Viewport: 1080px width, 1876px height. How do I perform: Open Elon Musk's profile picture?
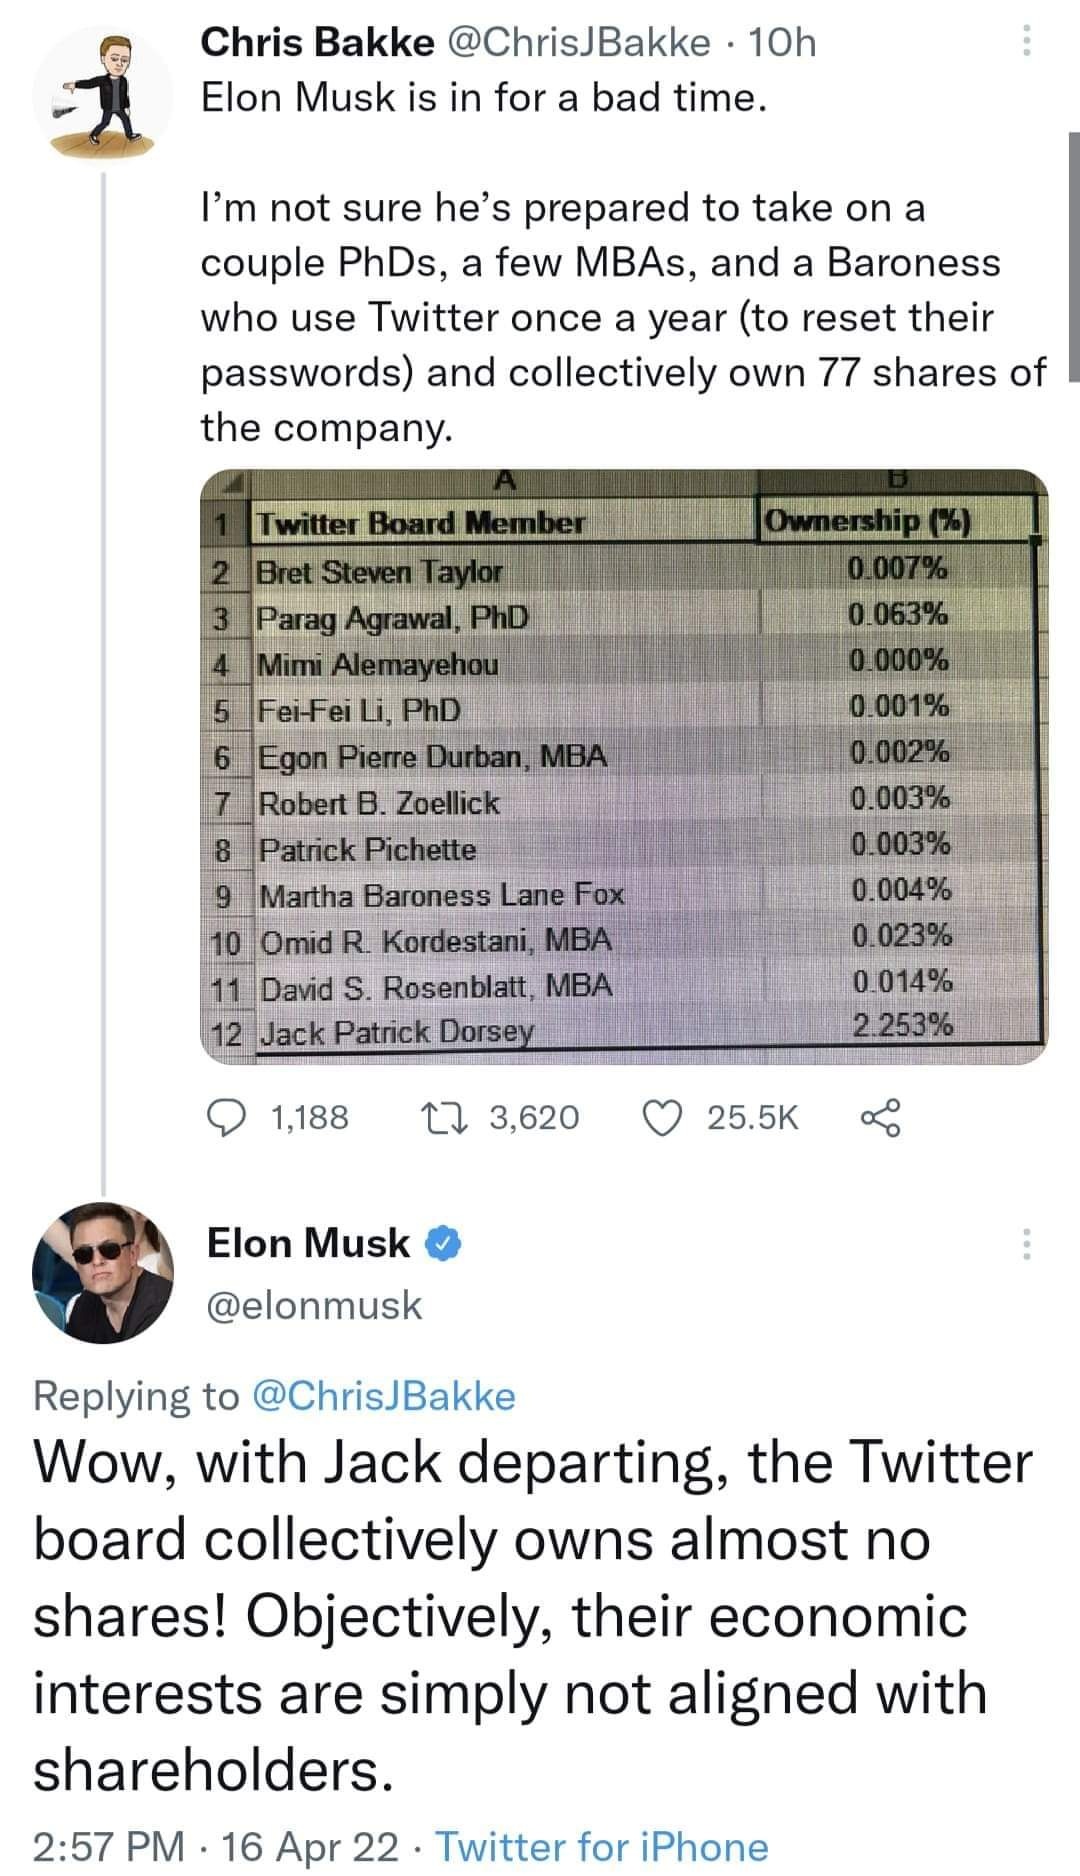pyautogui.click(x=103, y=1271)
